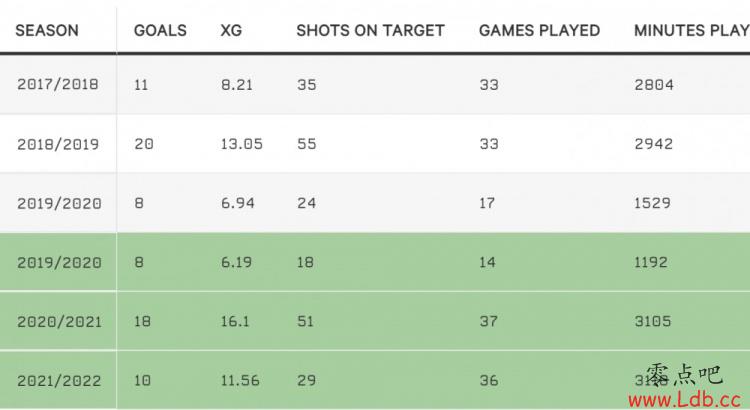Select the 2942 minutes value
This screenshot has height=410, width=750.
[x=653, y=144]
